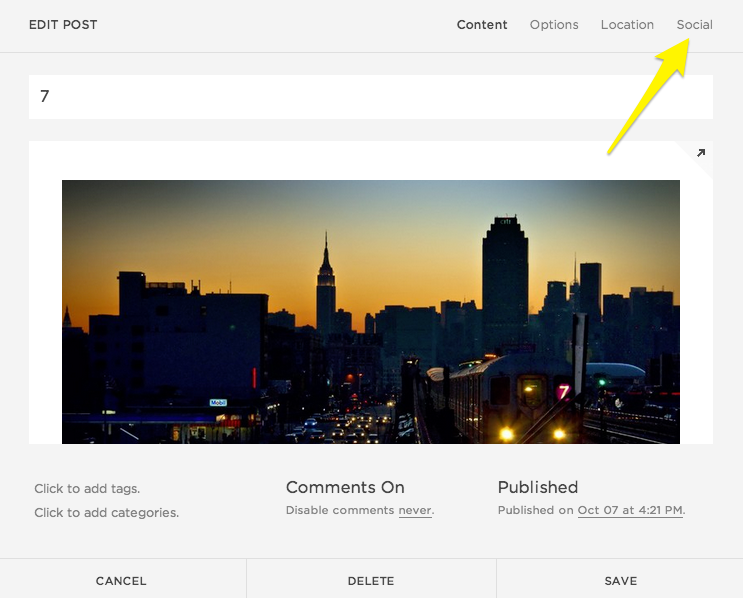The height and width of the screenshot is (598, 743).
Task: Click the white margin left of the image
Action: (45, 300)
